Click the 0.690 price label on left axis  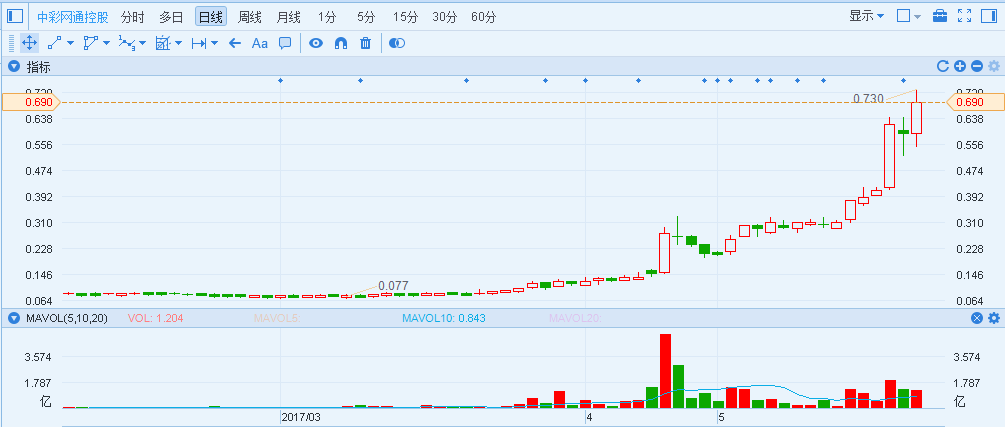coord(29,102)
